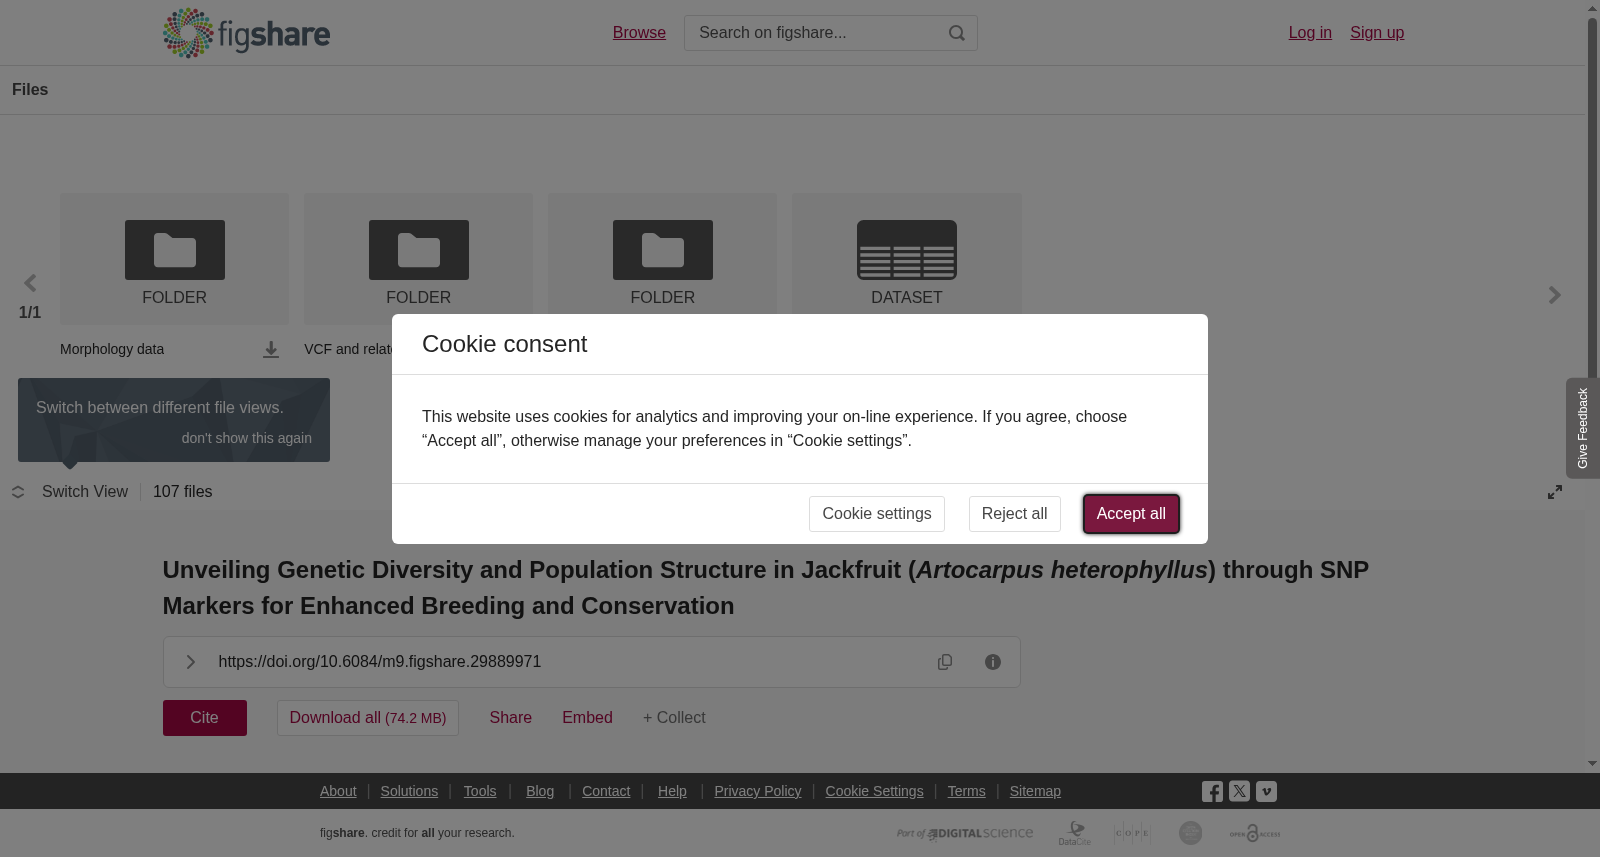Accept all cookies
Viewport: 1600px width, 857px height.
pos(1131,514)
